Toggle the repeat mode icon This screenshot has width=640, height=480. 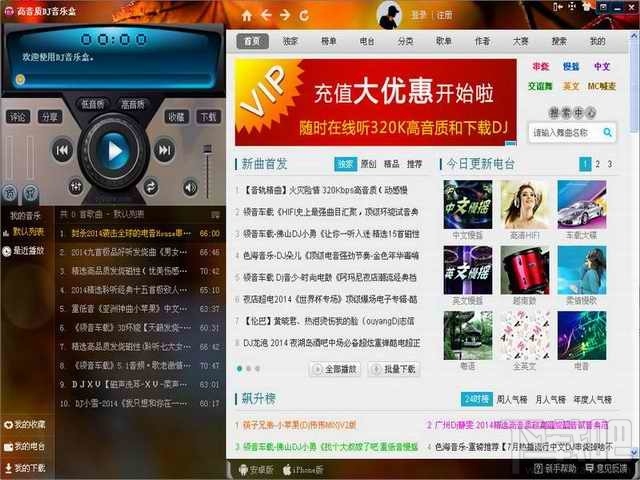coord(151,187)
